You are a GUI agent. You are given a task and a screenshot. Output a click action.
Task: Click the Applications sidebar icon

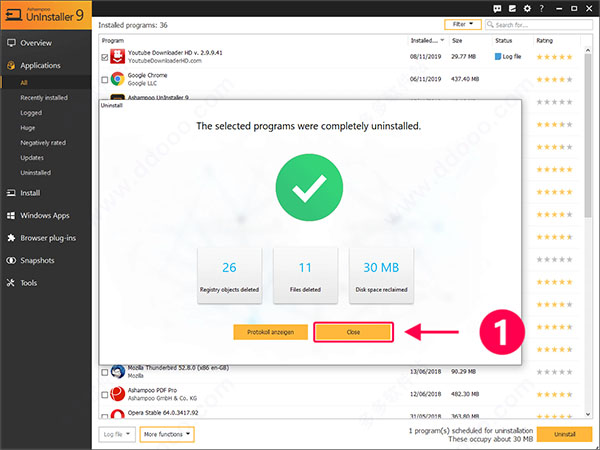pyautogui.click(x=11, y=65)
